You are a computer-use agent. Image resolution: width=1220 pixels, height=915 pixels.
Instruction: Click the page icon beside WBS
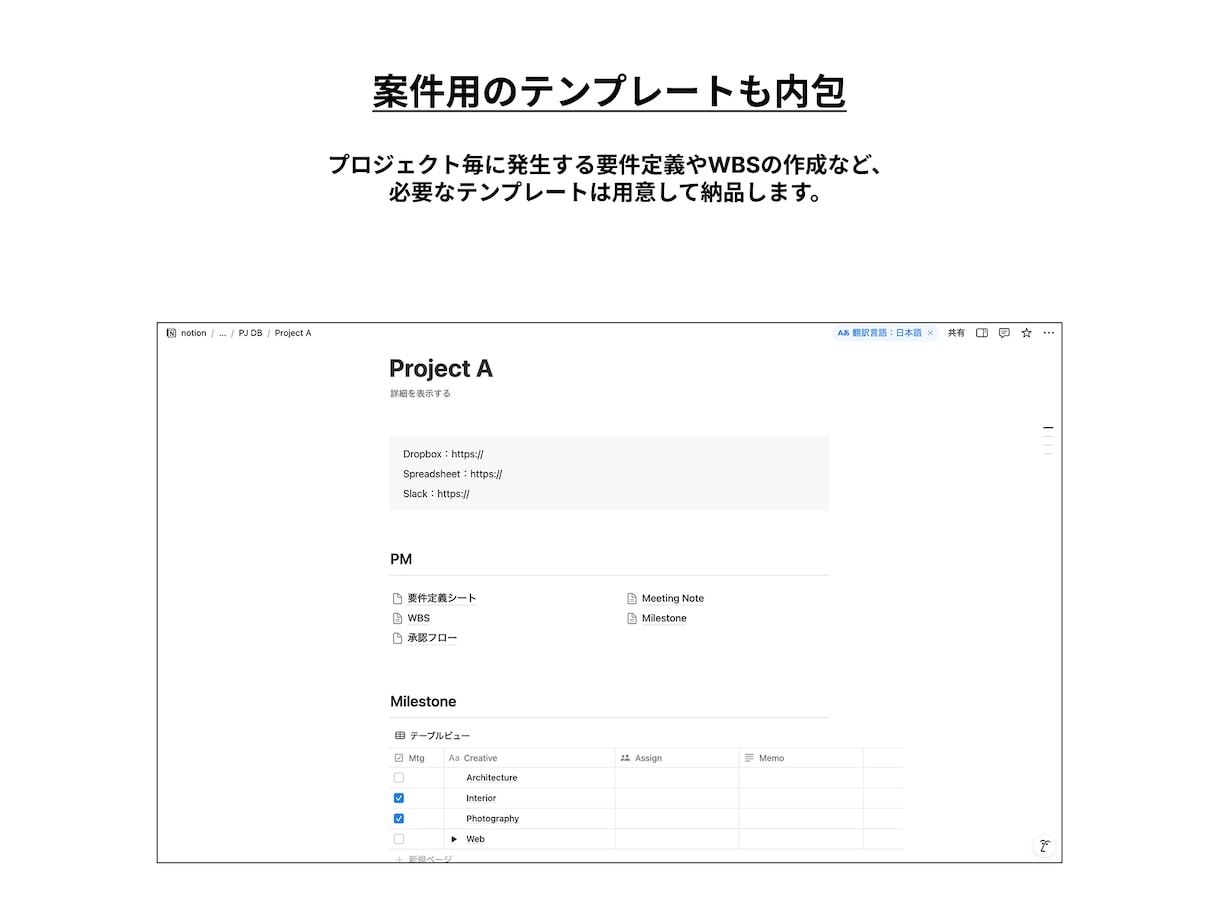point(397,619)
